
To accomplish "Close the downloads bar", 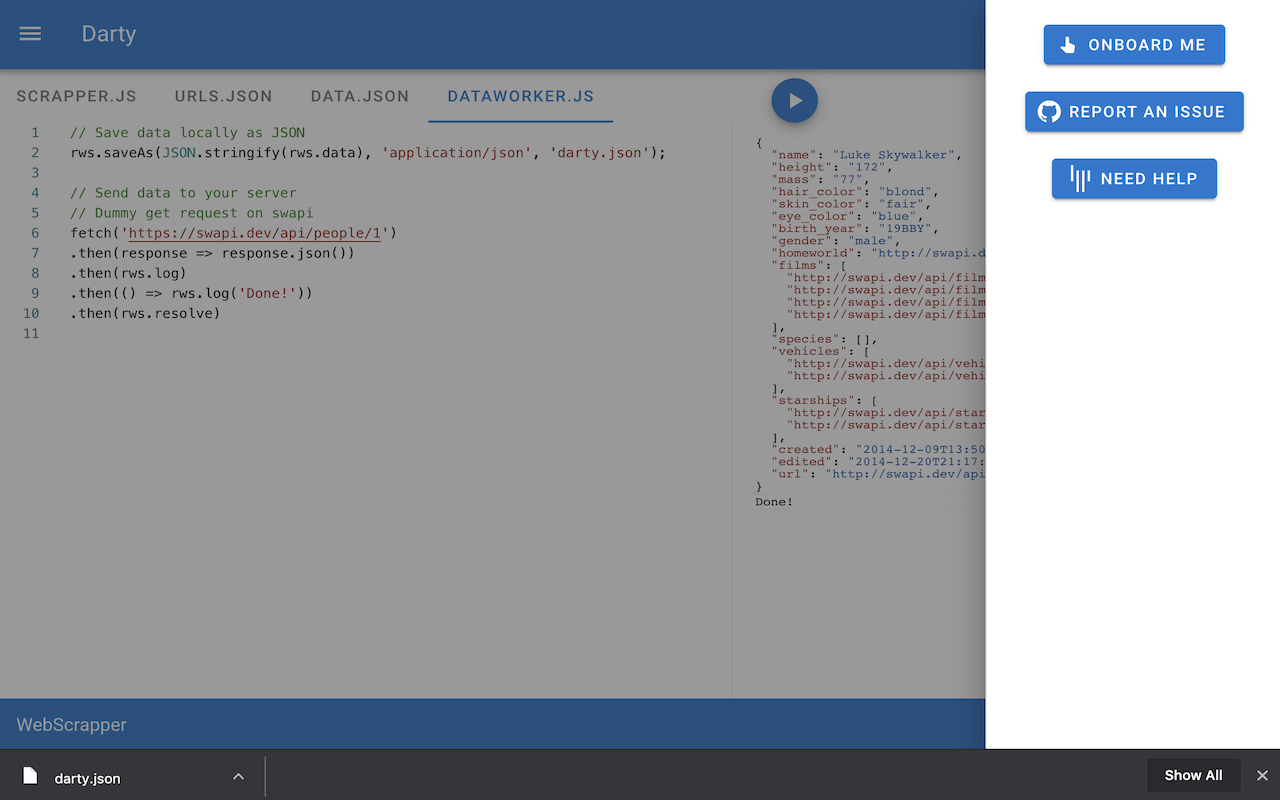I will (1262, 776).
